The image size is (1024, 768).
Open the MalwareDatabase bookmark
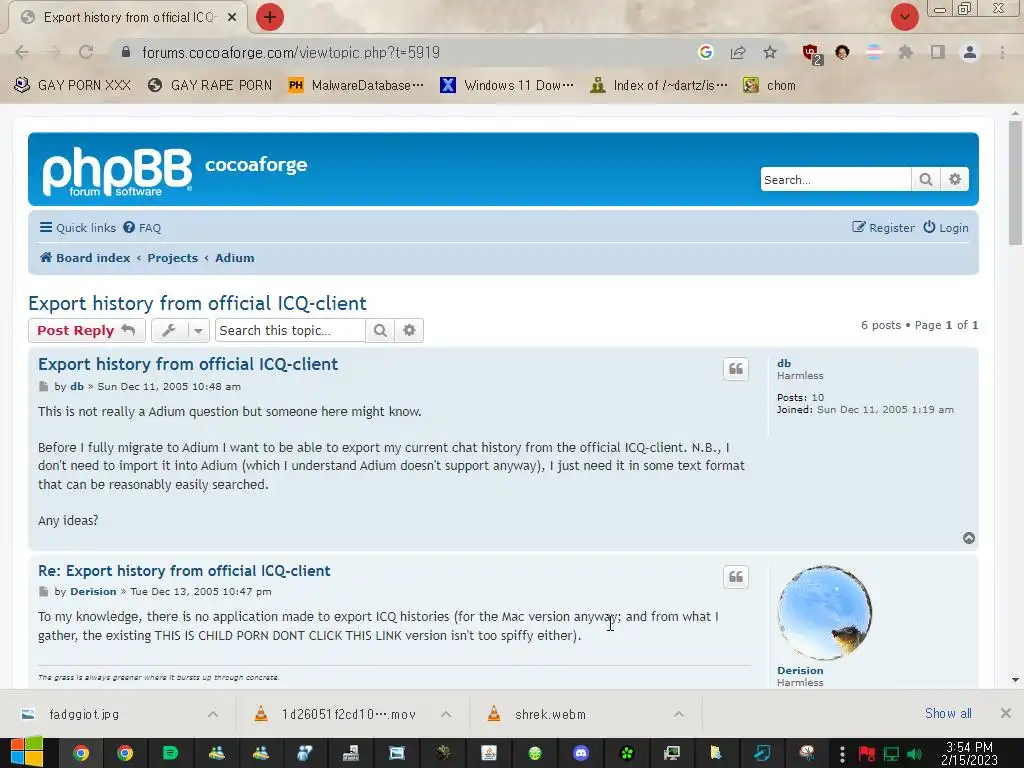click(x=356, y=86)
